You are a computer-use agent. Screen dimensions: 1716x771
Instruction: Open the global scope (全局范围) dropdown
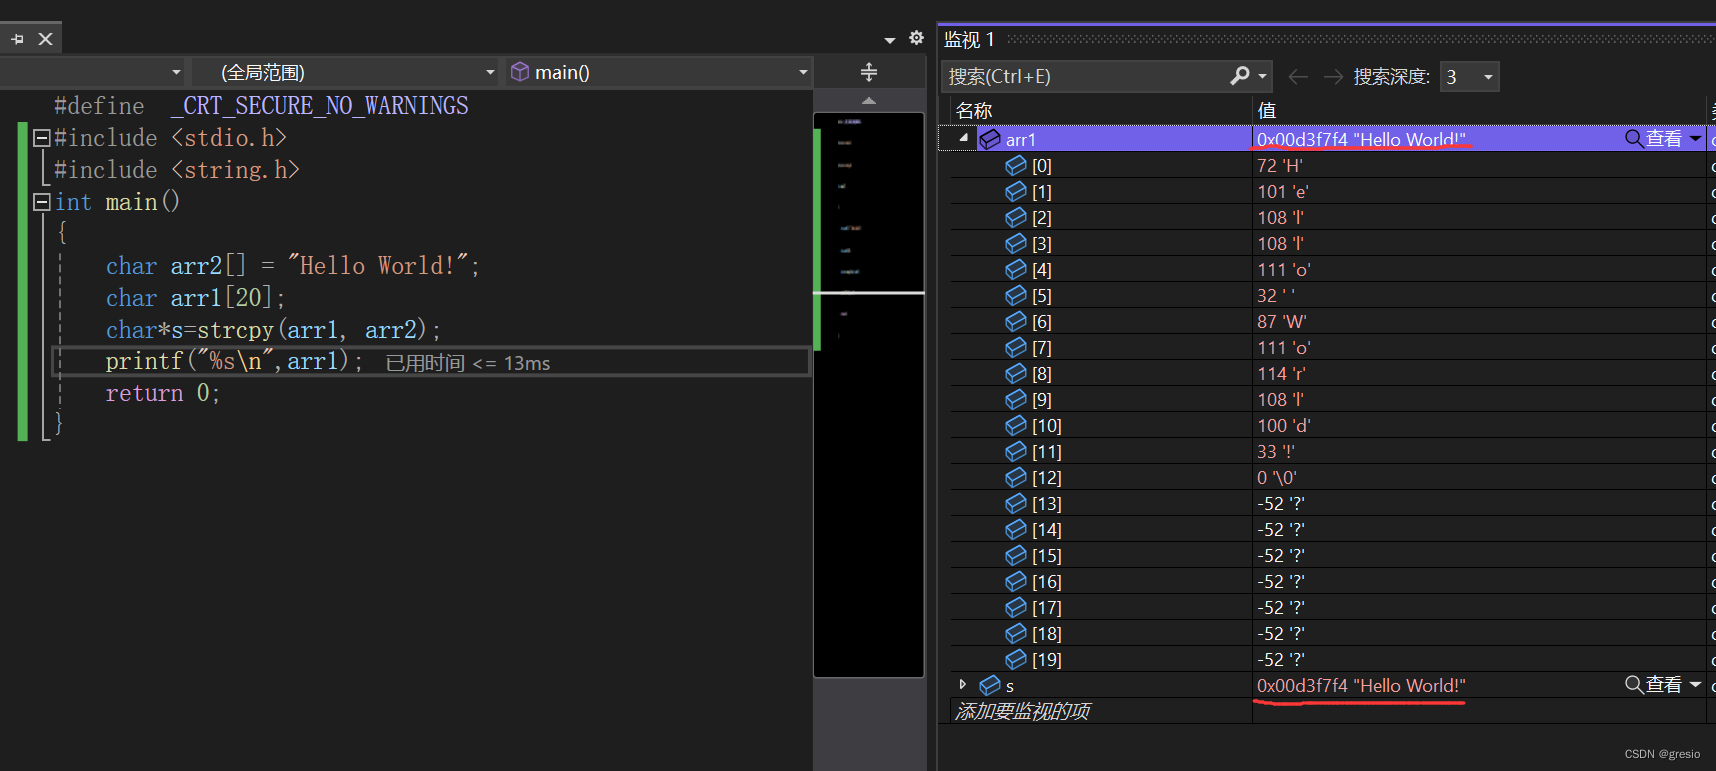point(345,72)
